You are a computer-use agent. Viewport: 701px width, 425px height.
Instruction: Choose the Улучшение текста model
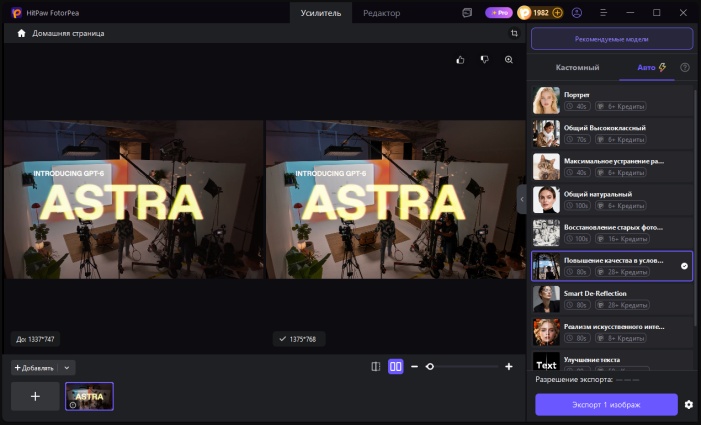pyautogui.click(x=612, y=361)
